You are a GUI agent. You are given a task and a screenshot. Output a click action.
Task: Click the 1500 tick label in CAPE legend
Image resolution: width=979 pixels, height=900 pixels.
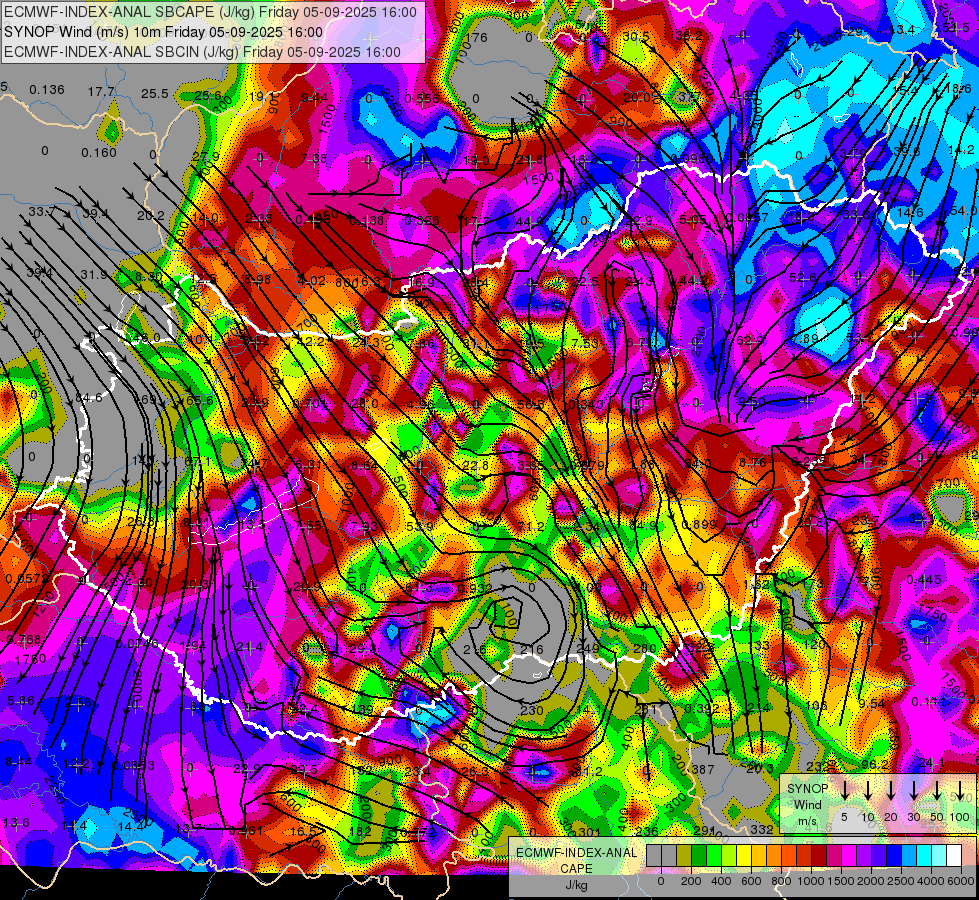841,881
